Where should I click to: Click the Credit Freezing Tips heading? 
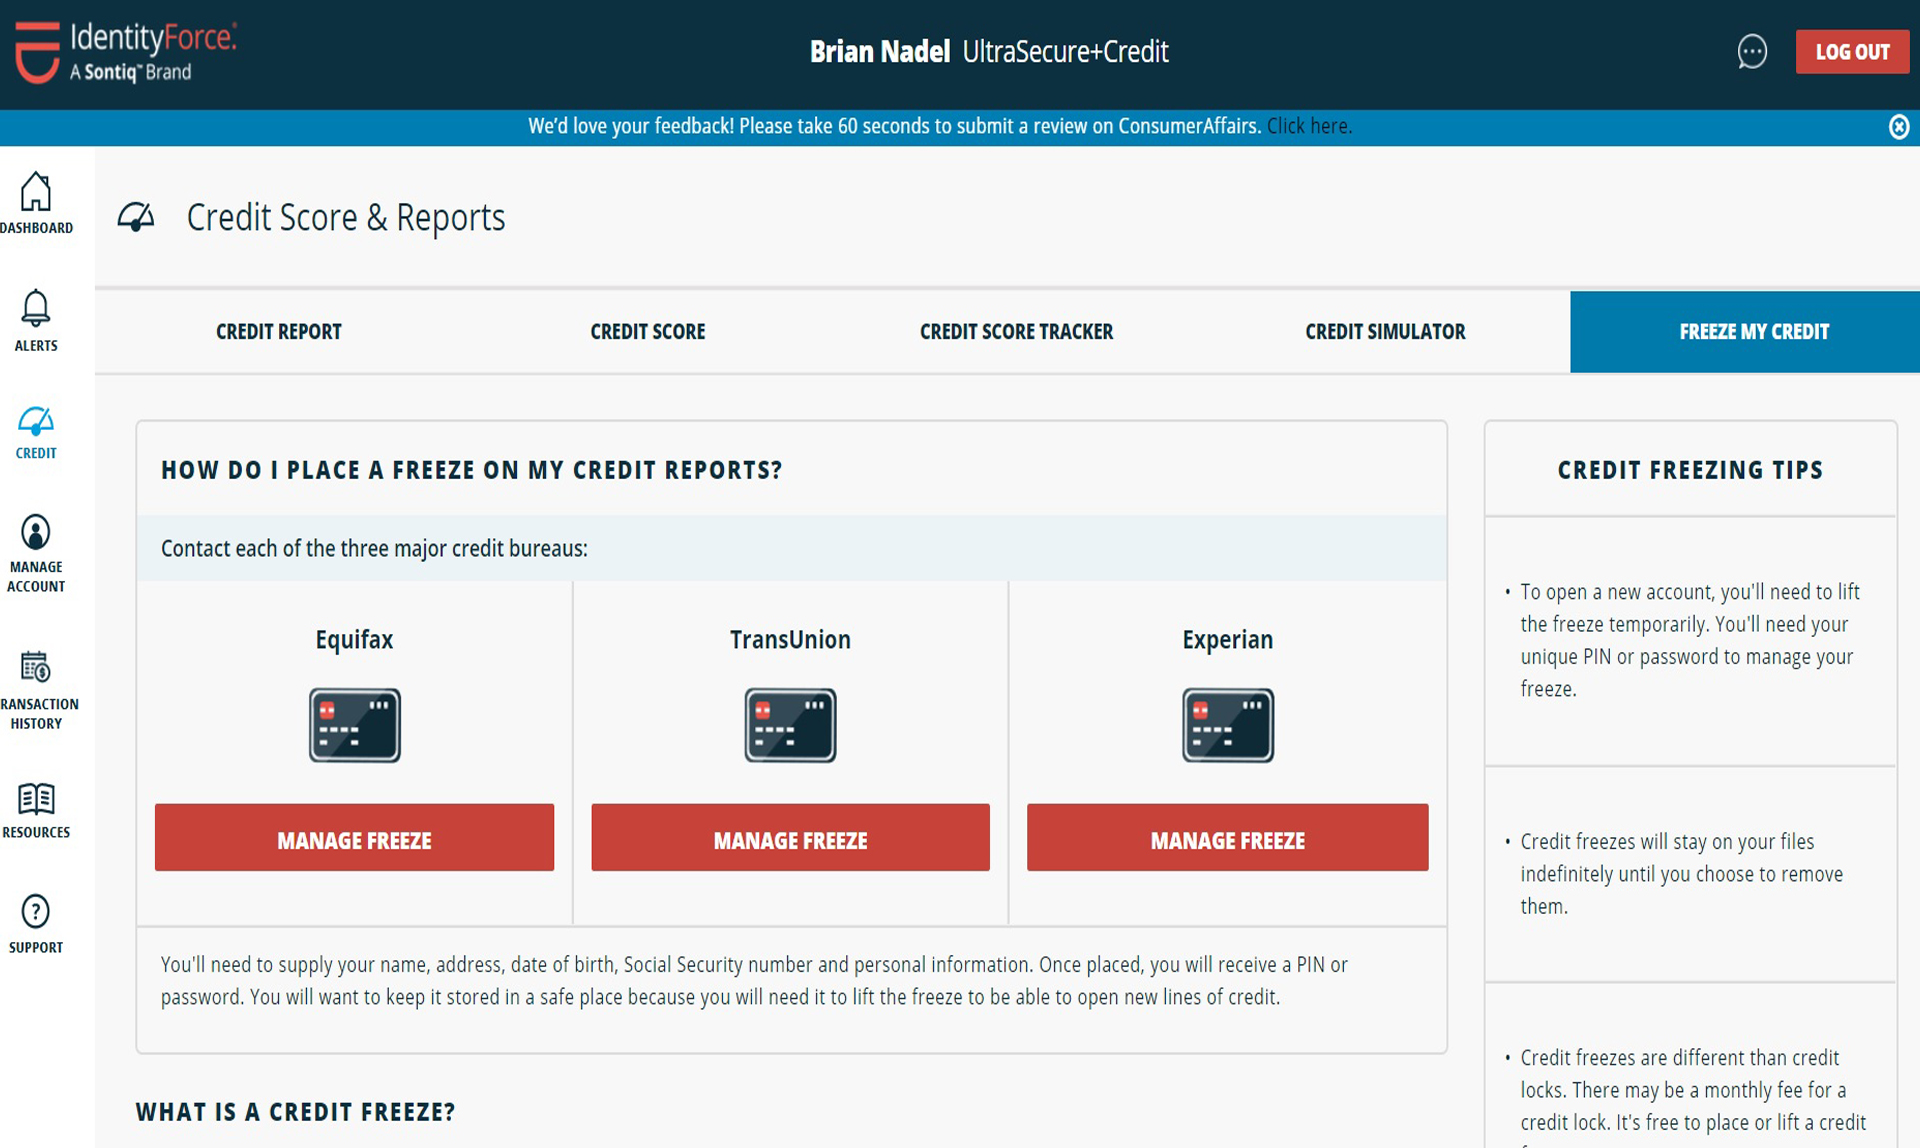click(1691, 470)
